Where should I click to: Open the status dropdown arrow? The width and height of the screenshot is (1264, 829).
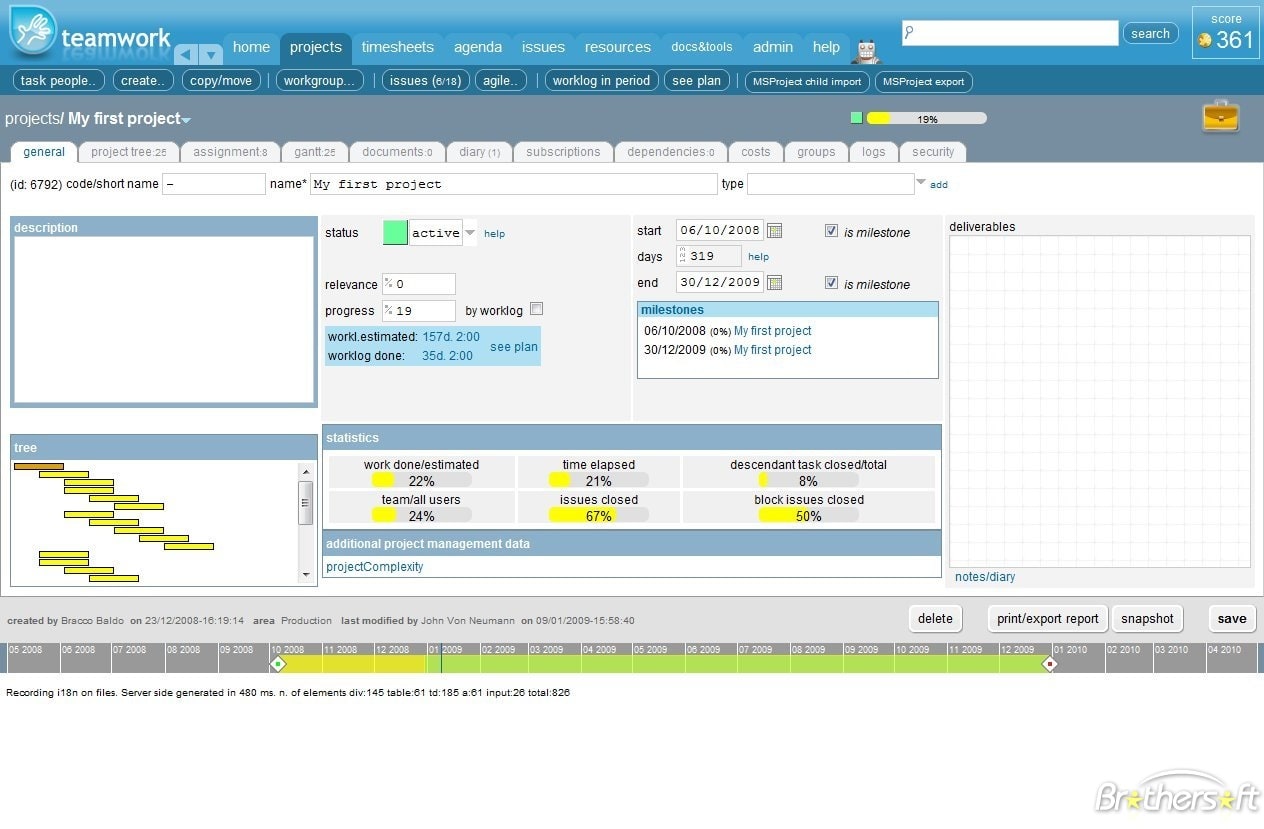(470, 233)
